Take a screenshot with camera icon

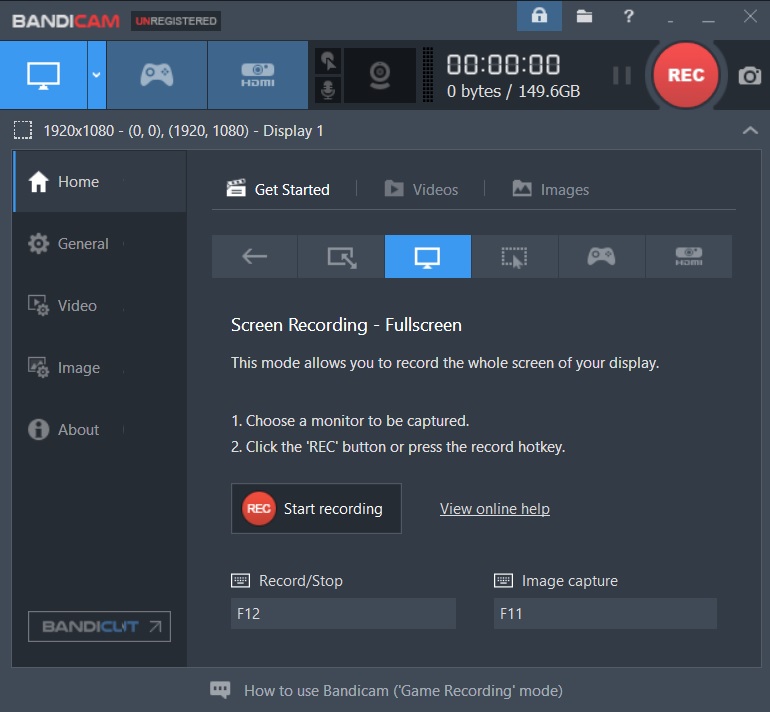click(749, 76)
